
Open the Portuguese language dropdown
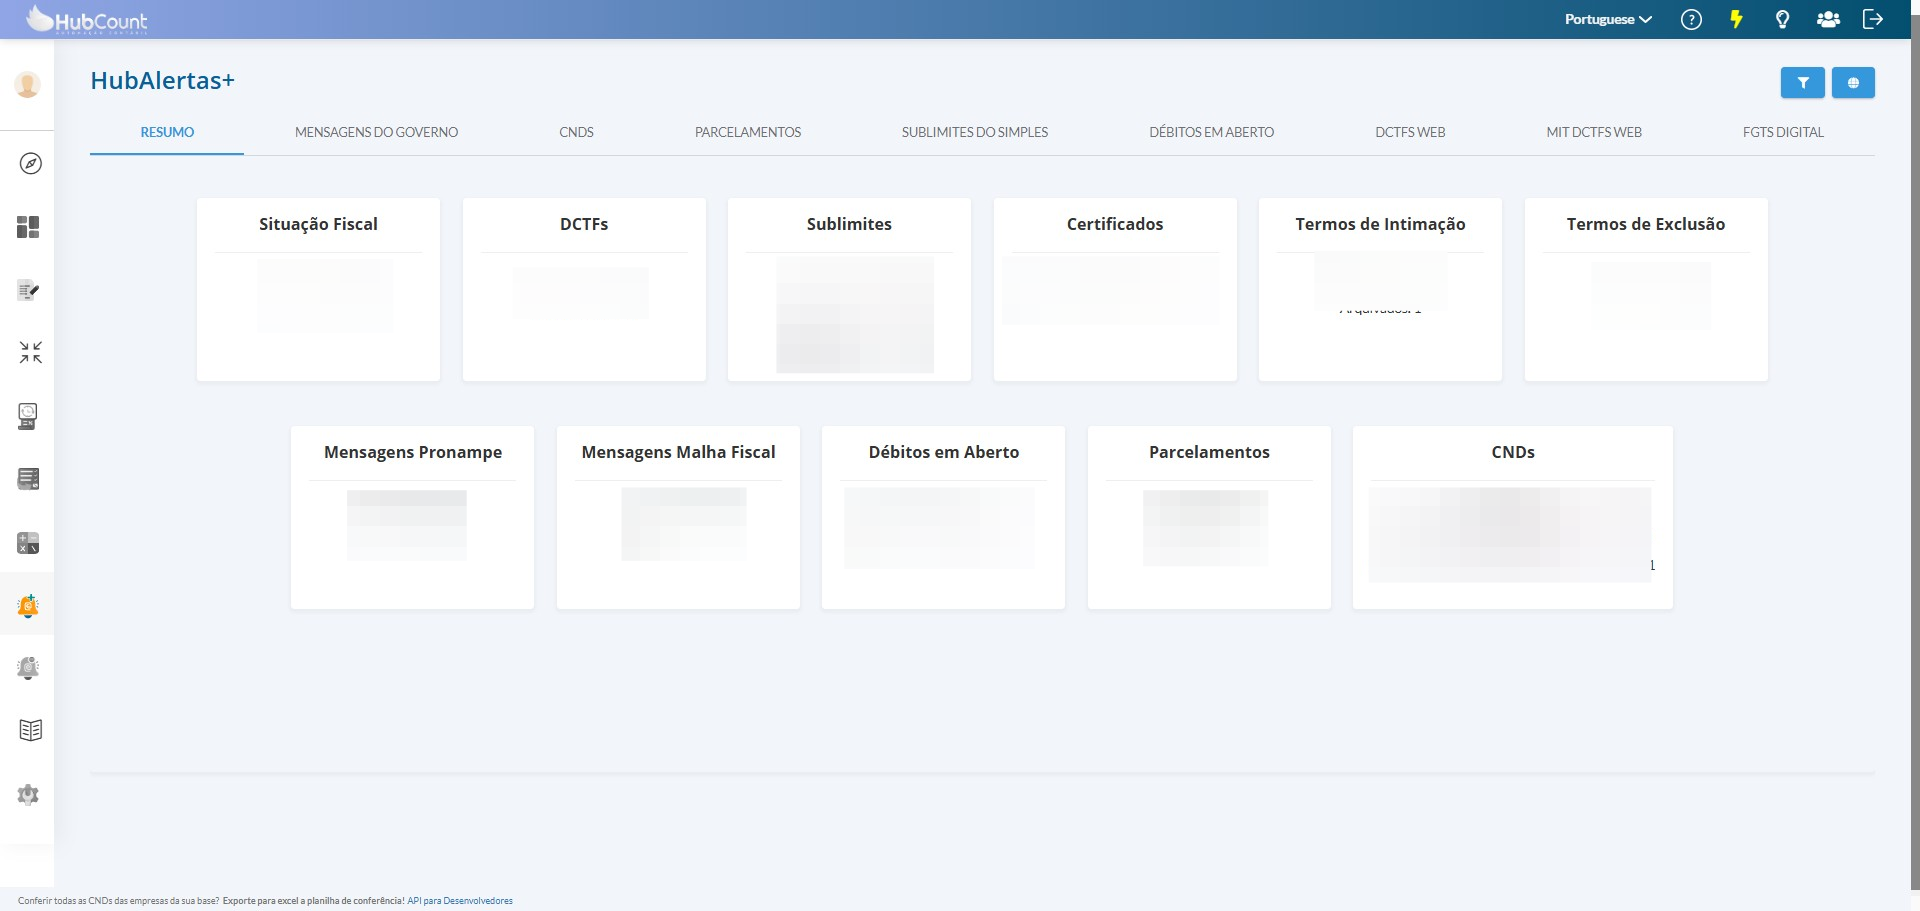click(x=1608, y=19)
